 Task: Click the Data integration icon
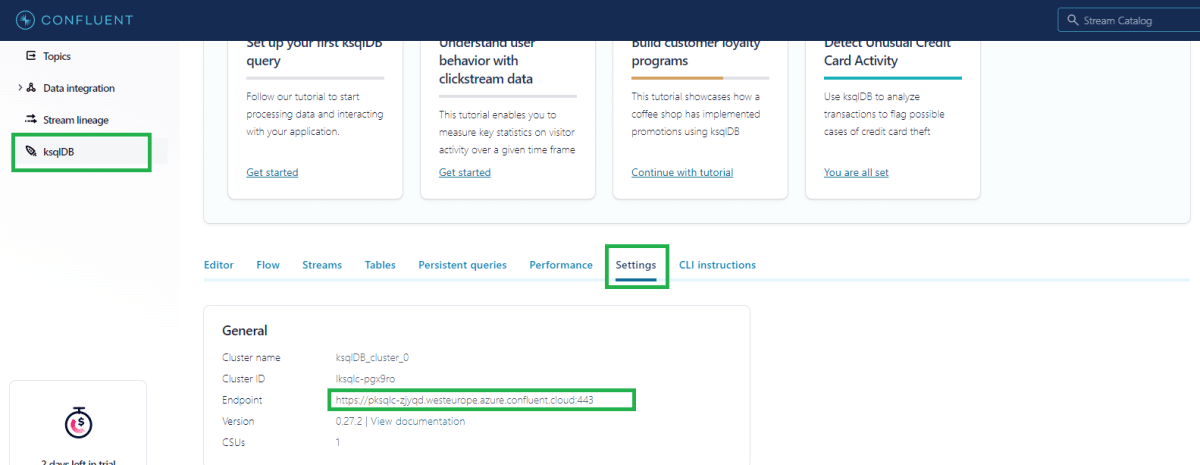pyautogui.click(x=32, y=88)
